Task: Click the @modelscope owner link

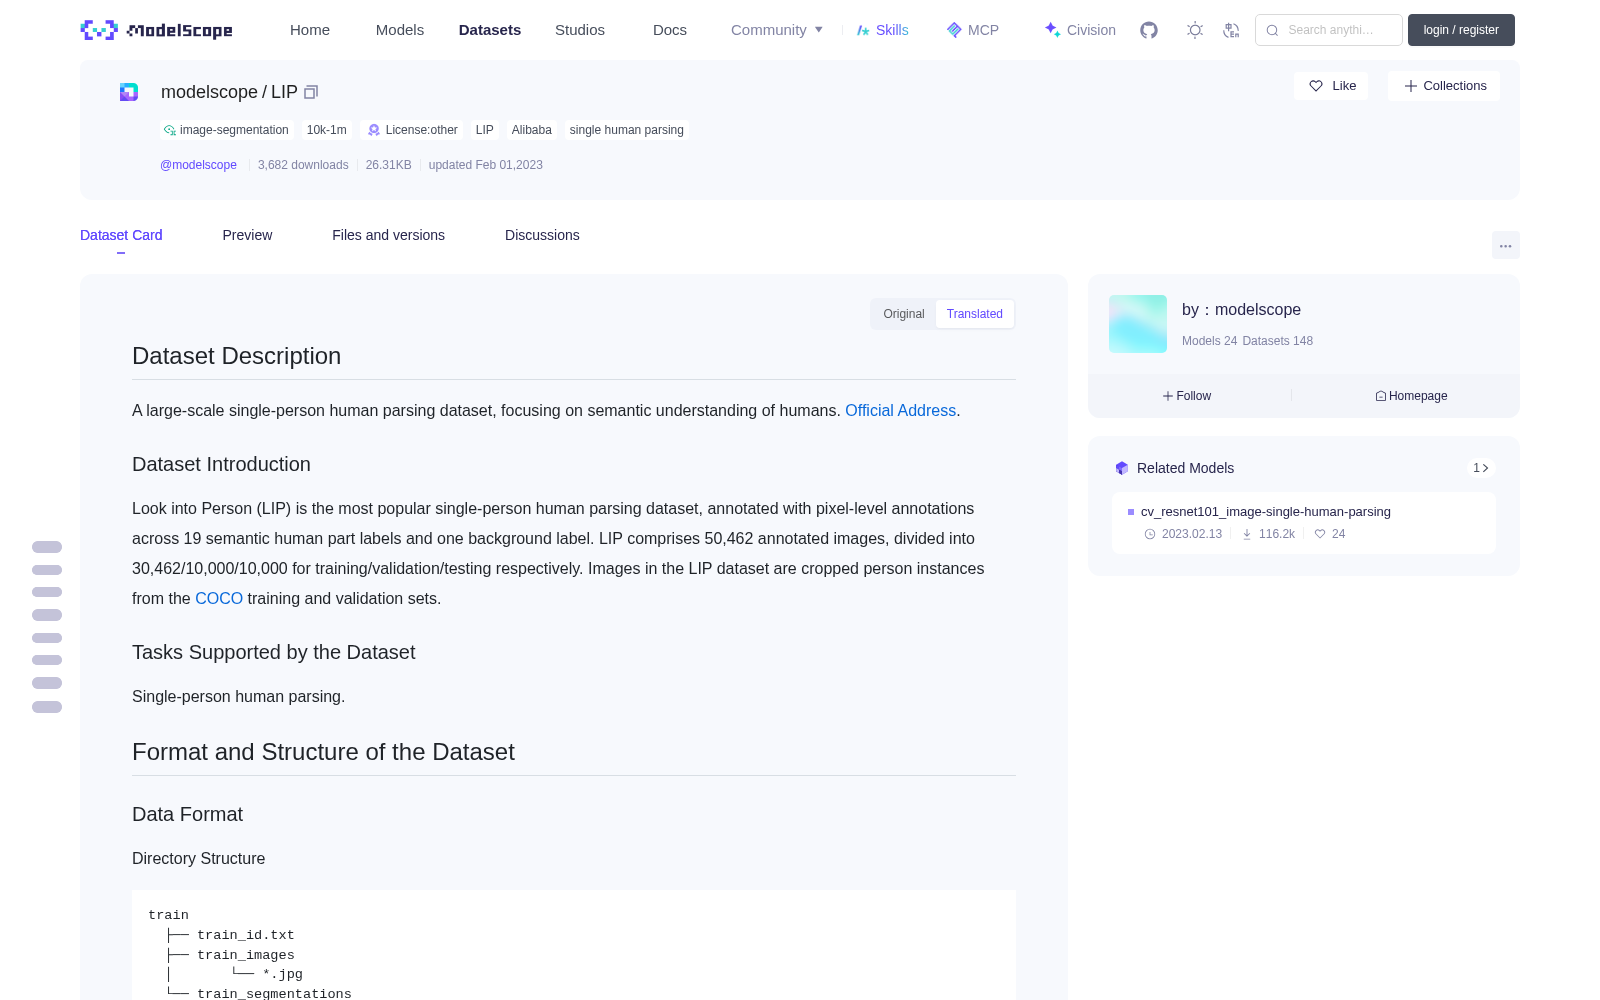Action: coord(198,165)
